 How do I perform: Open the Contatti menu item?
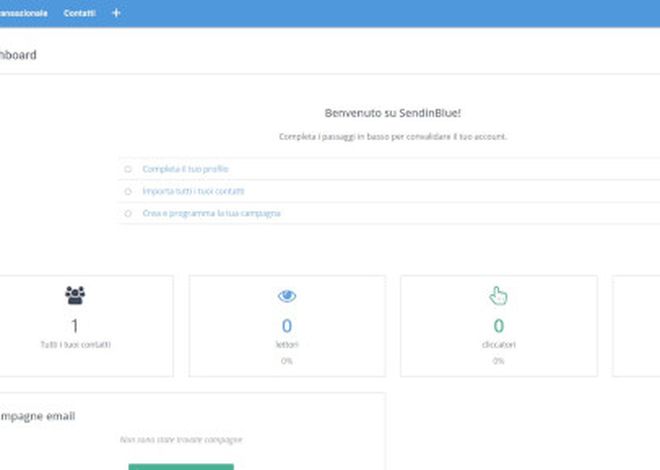tap(80, 13)
